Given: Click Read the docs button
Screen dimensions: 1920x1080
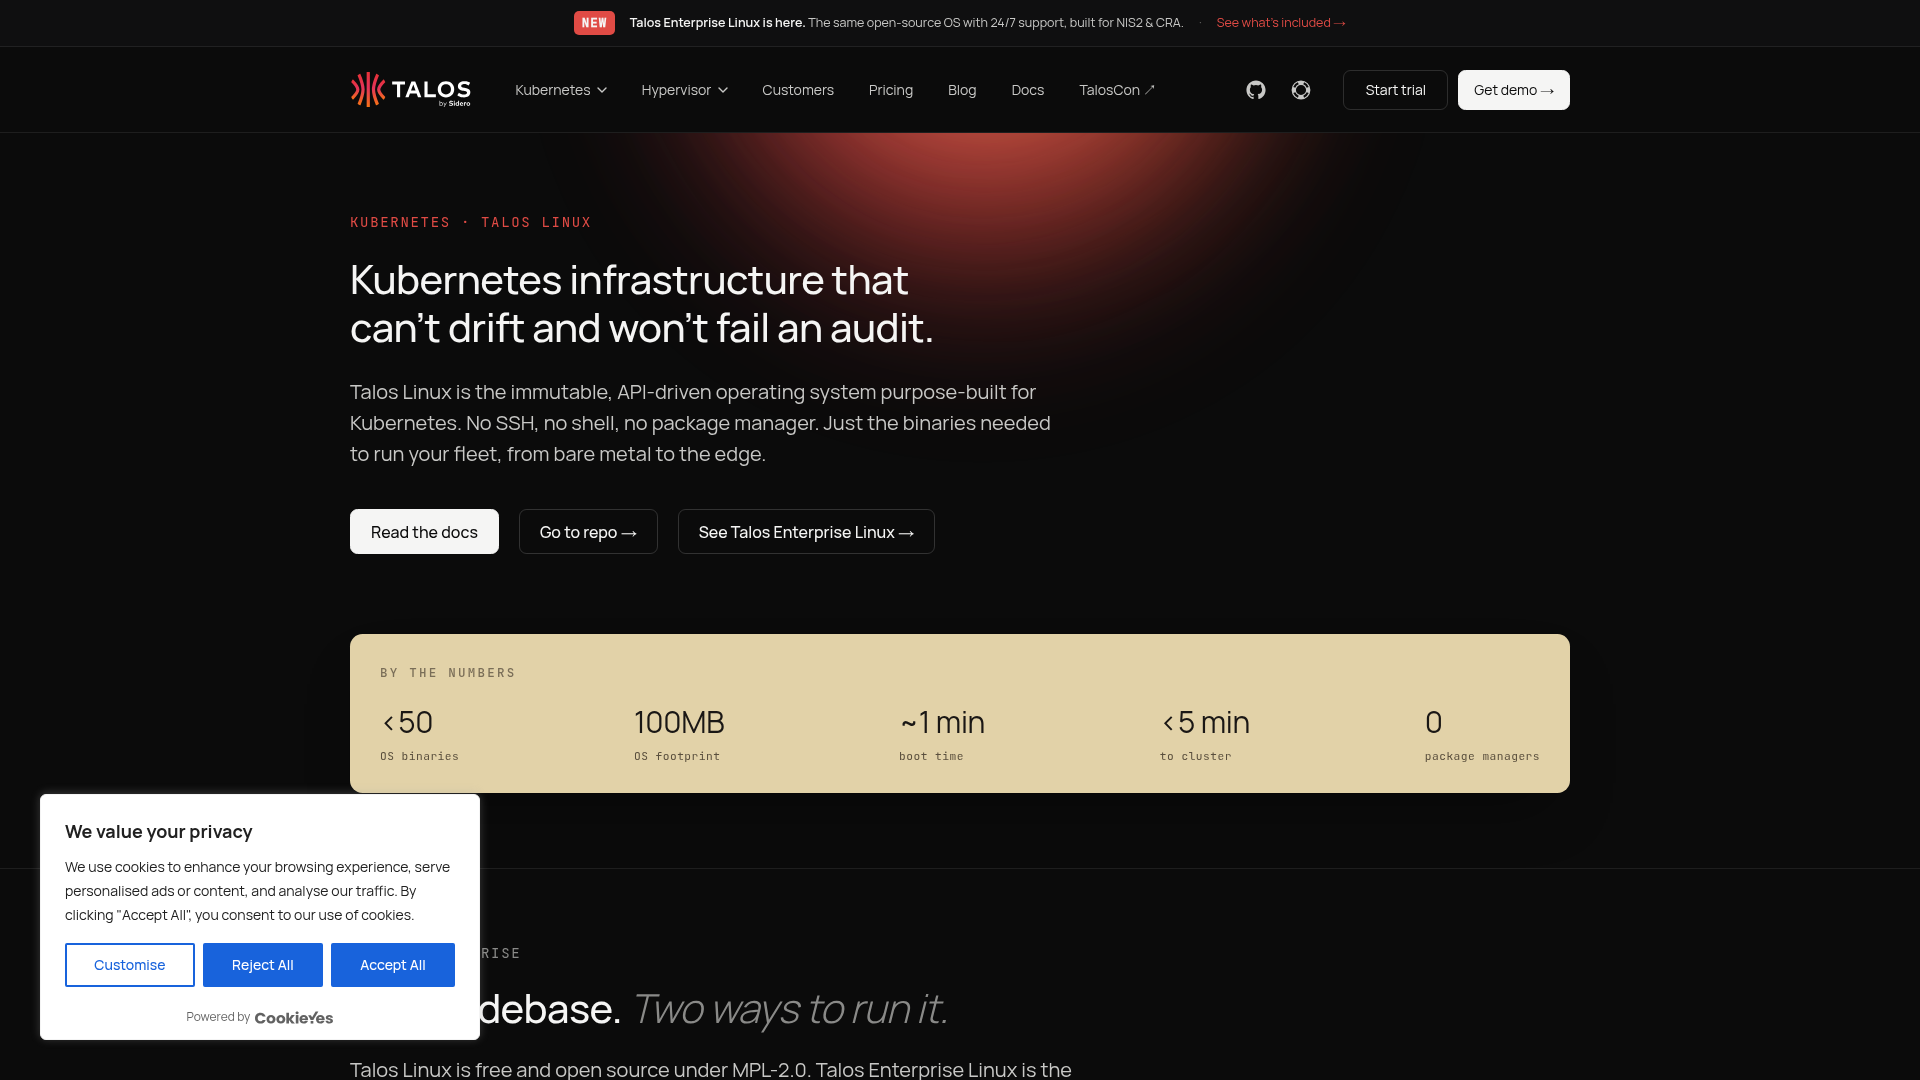Looking at the screenshot, I should coord(424,532).
